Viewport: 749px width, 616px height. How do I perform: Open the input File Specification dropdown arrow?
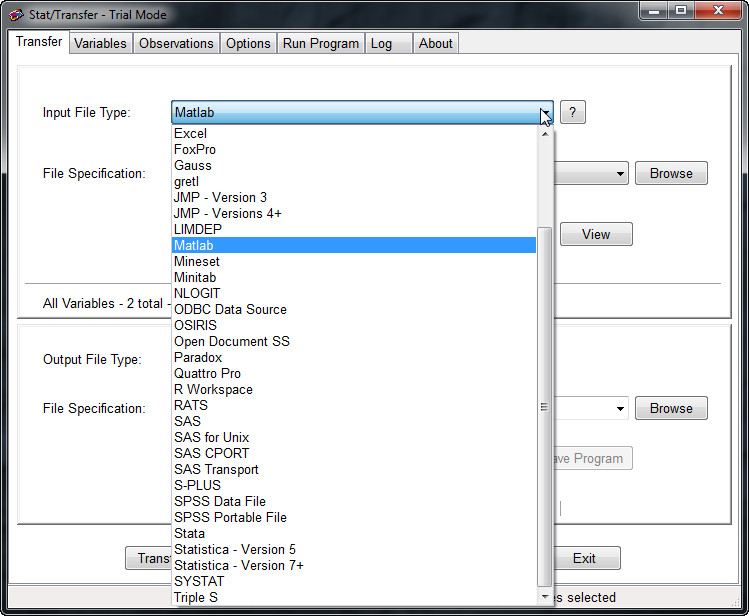coord(620,173)
